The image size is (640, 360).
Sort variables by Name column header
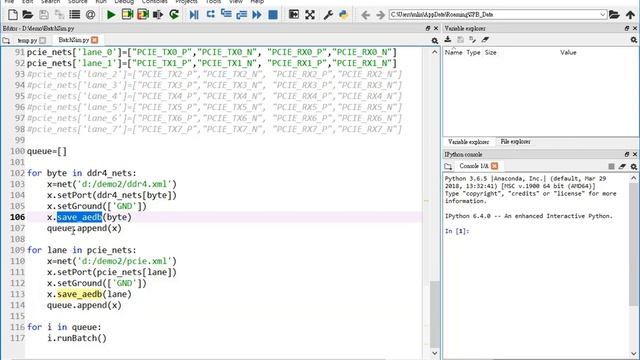point(453,53)
